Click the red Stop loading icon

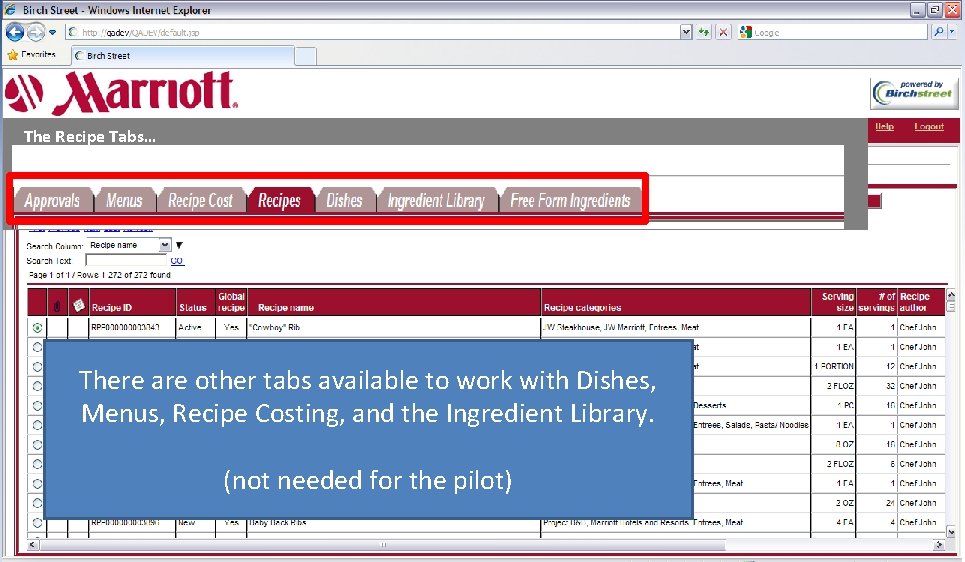click(x=724, y=32)
